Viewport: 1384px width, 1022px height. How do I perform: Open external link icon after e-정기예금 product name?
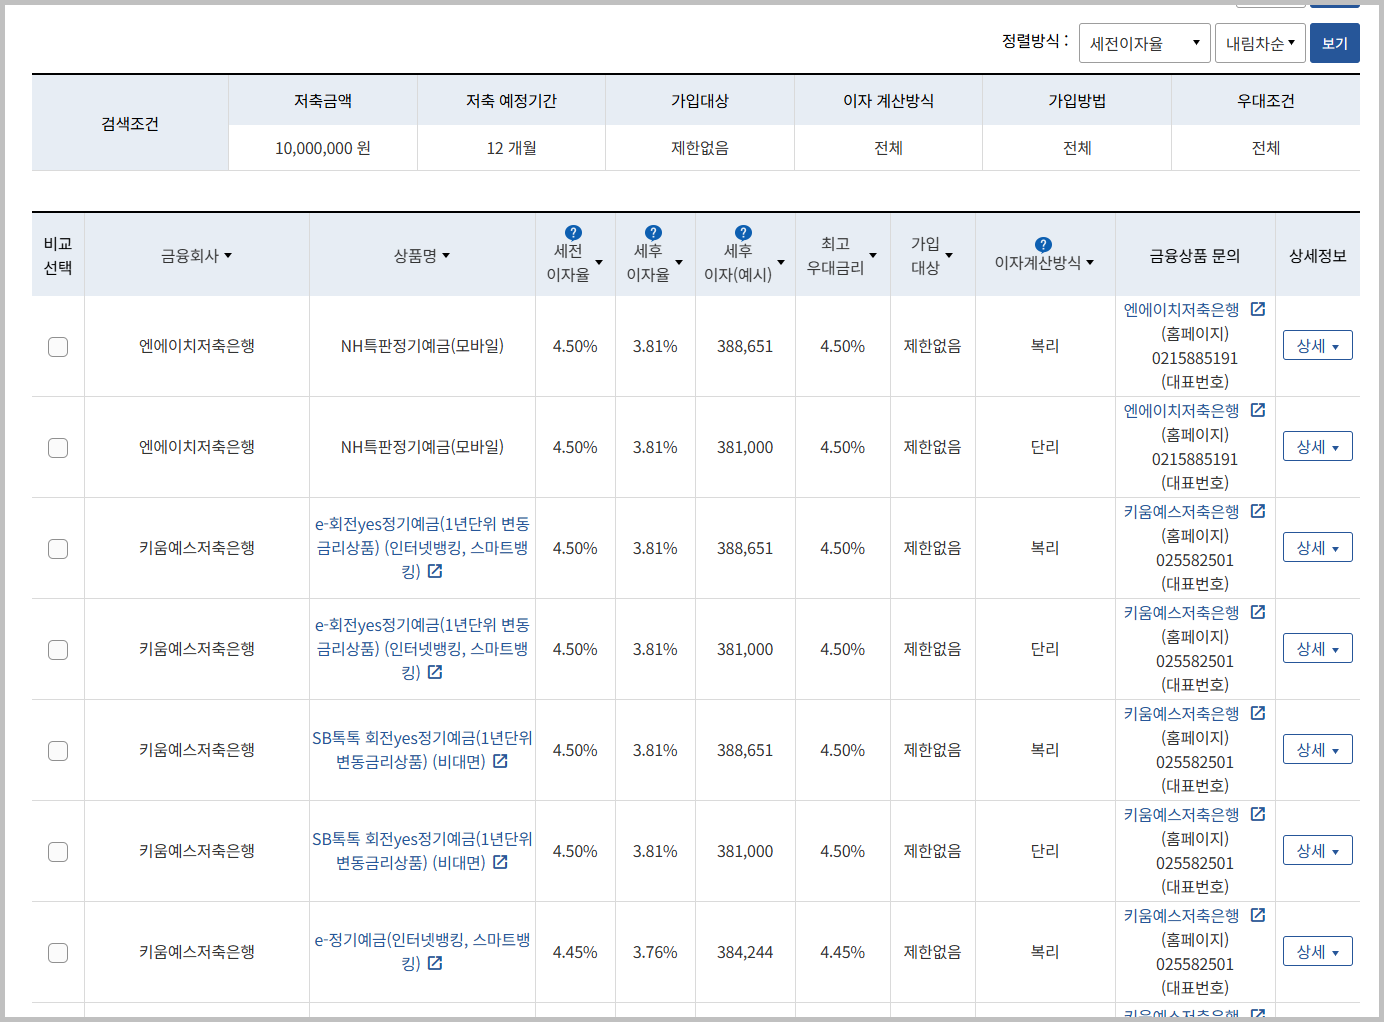(435, 963)
